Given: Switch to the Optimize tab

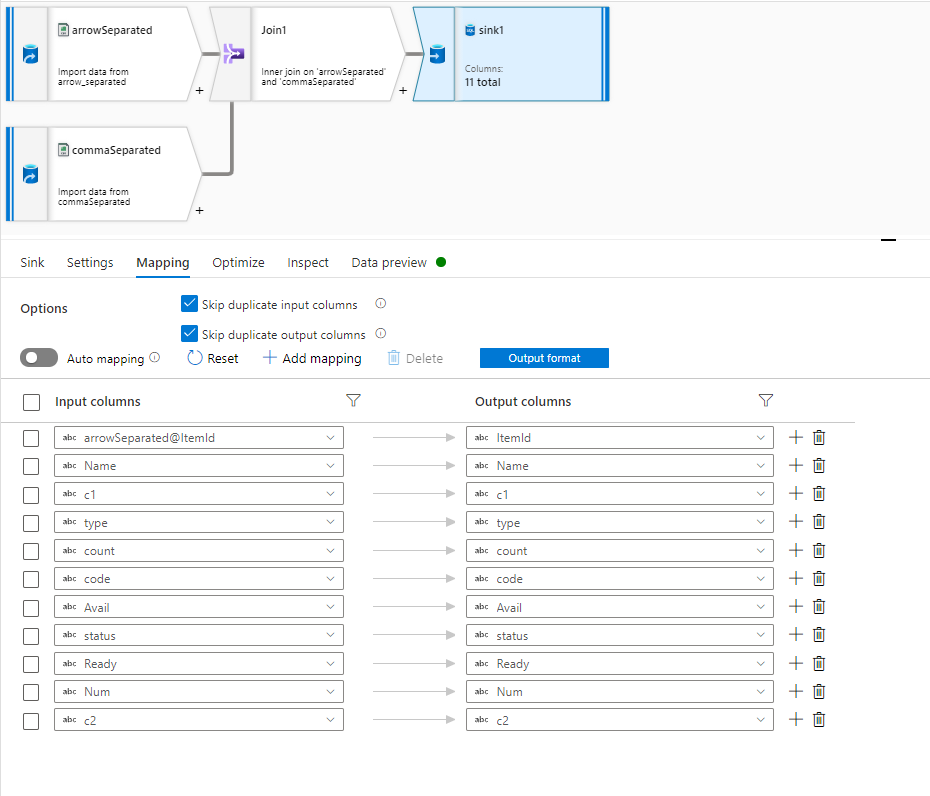Looking at the screenshot, I should 238,263.
